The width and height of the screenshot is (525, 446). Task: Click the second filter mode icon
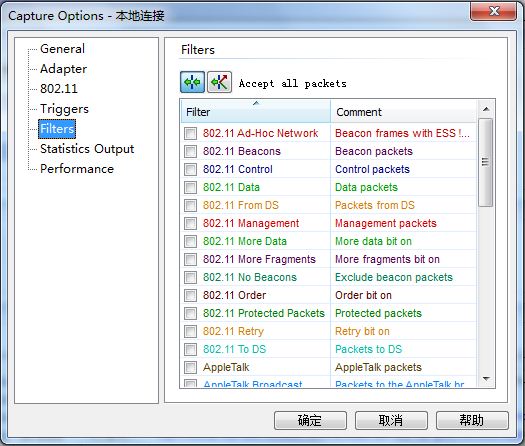coord(219,82)
